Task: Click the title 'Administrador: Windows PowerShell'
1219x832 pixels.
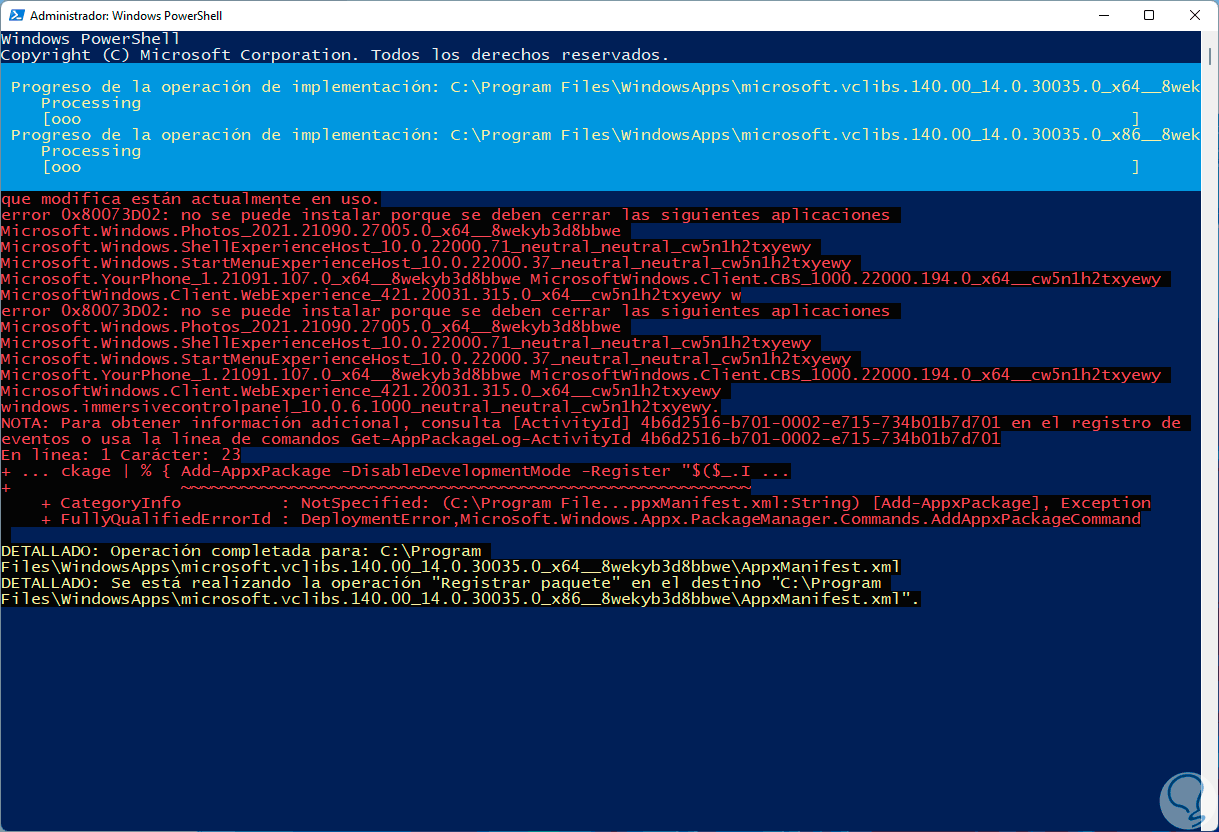Action: pos(126,16)
